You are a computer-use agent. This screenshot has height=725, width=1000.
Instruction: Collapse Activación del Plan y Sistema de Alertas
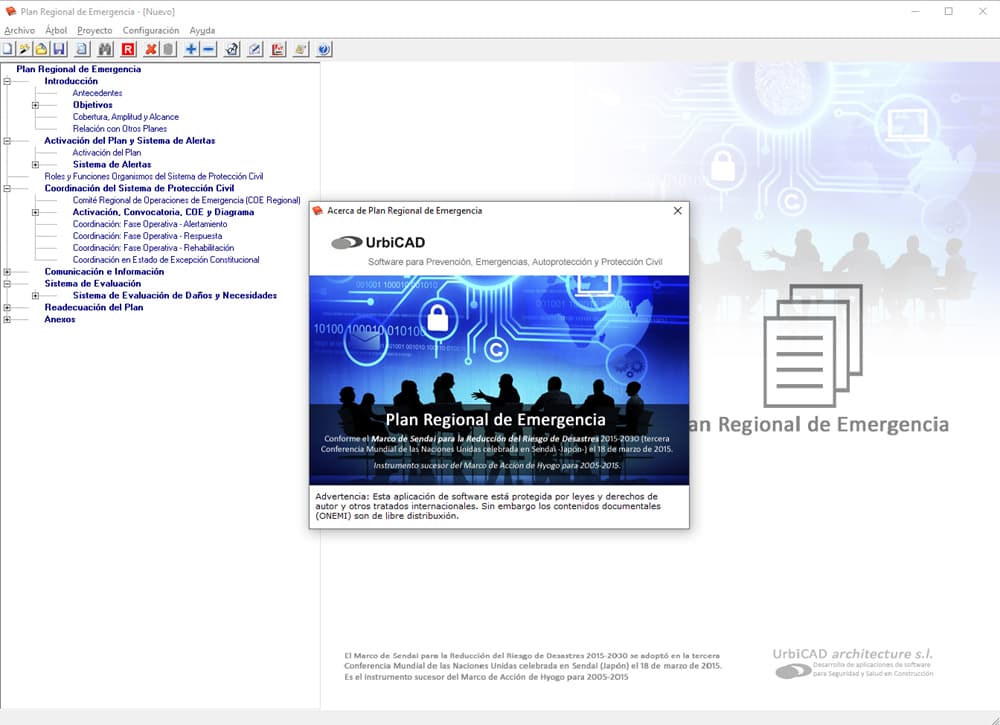pos(7,141)
